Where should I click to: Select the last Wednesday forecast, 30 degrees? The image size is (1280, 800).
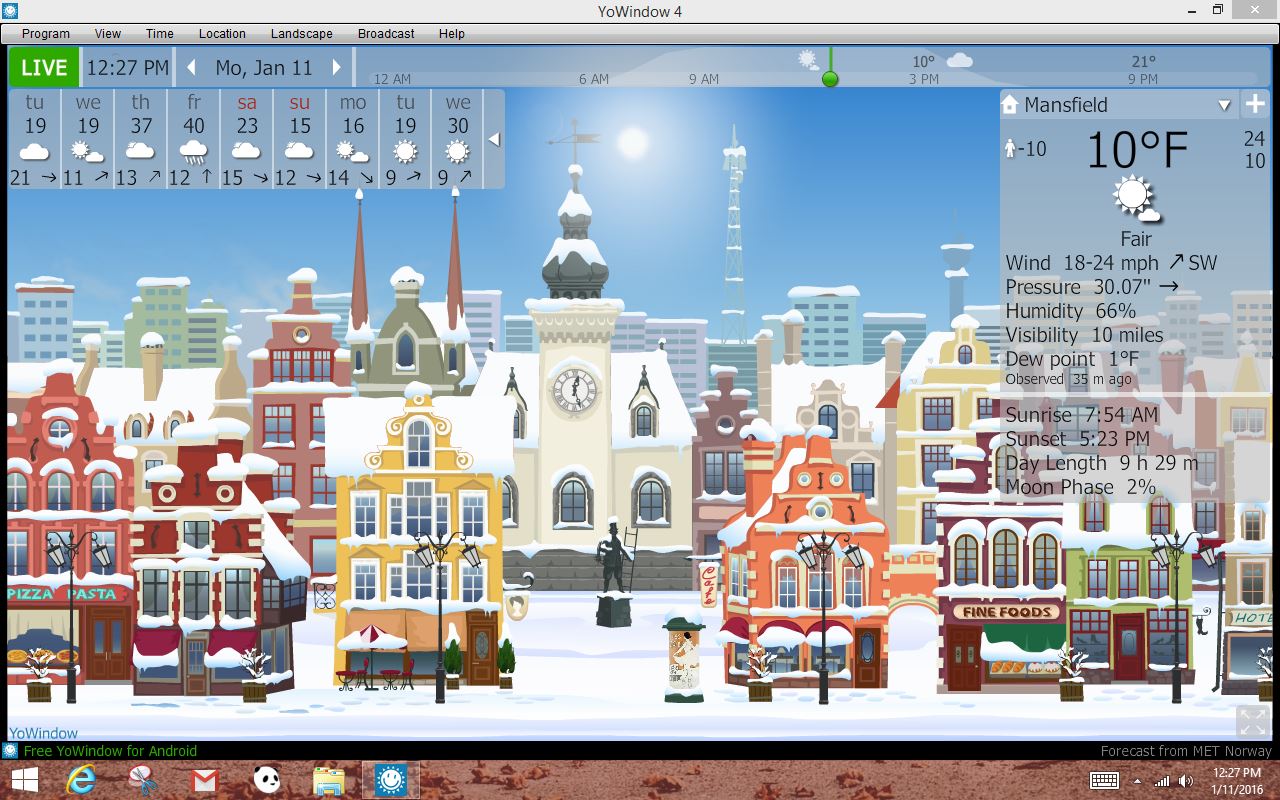(x=458, y=139)
